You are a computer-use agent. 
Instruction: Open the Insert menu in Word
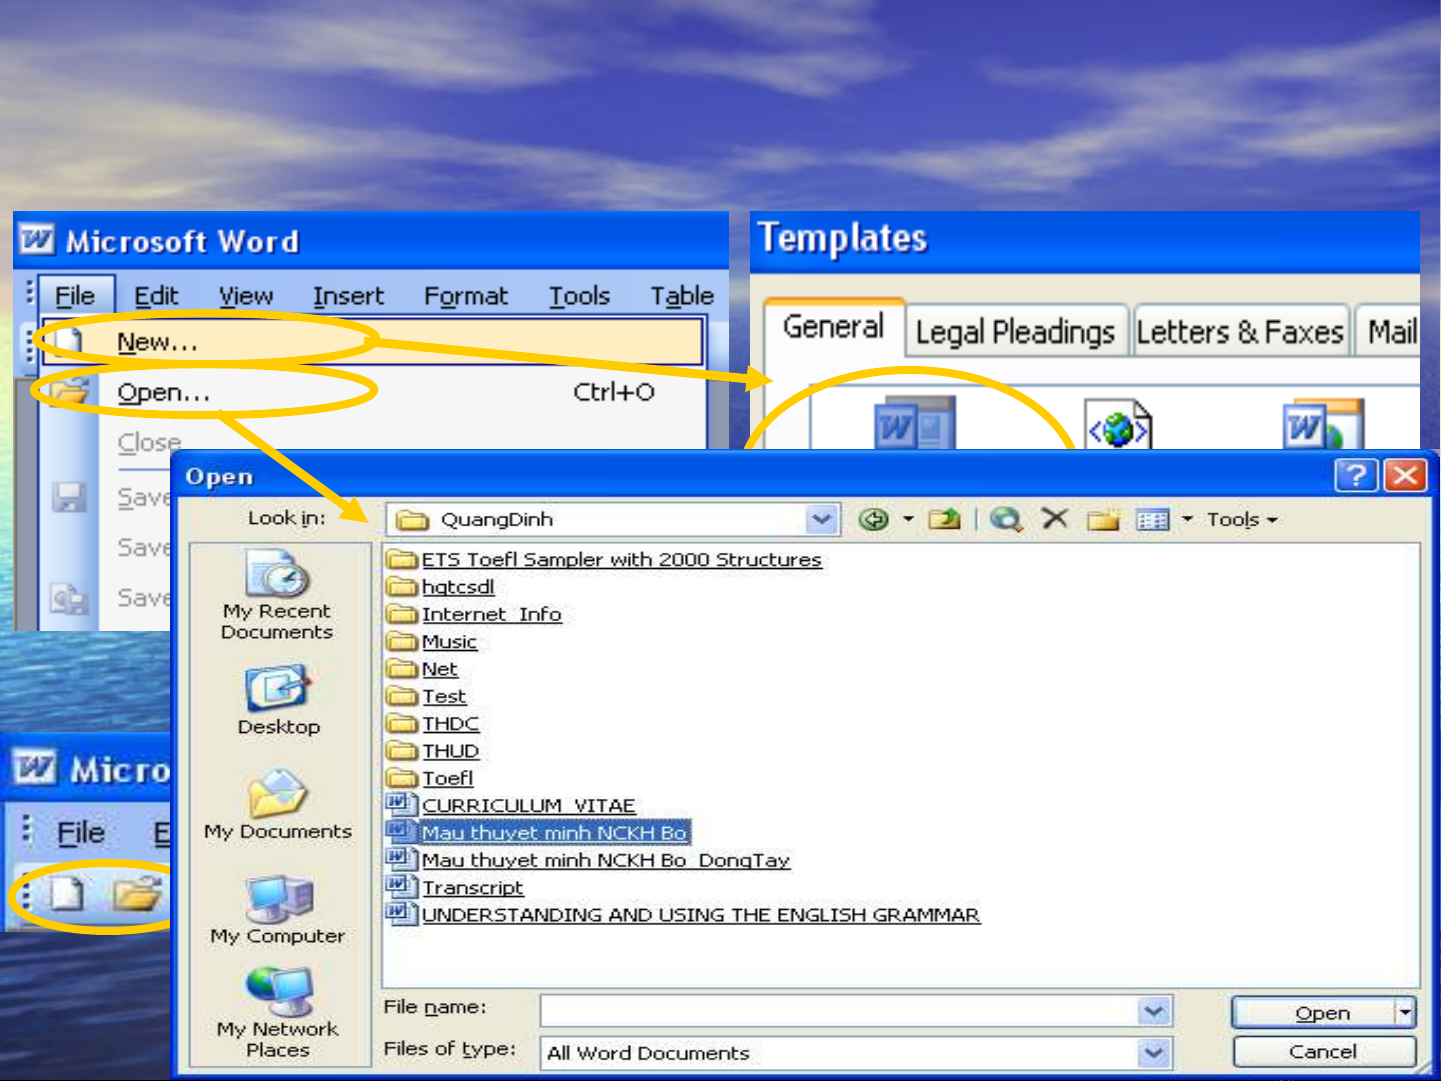(348, 296)
